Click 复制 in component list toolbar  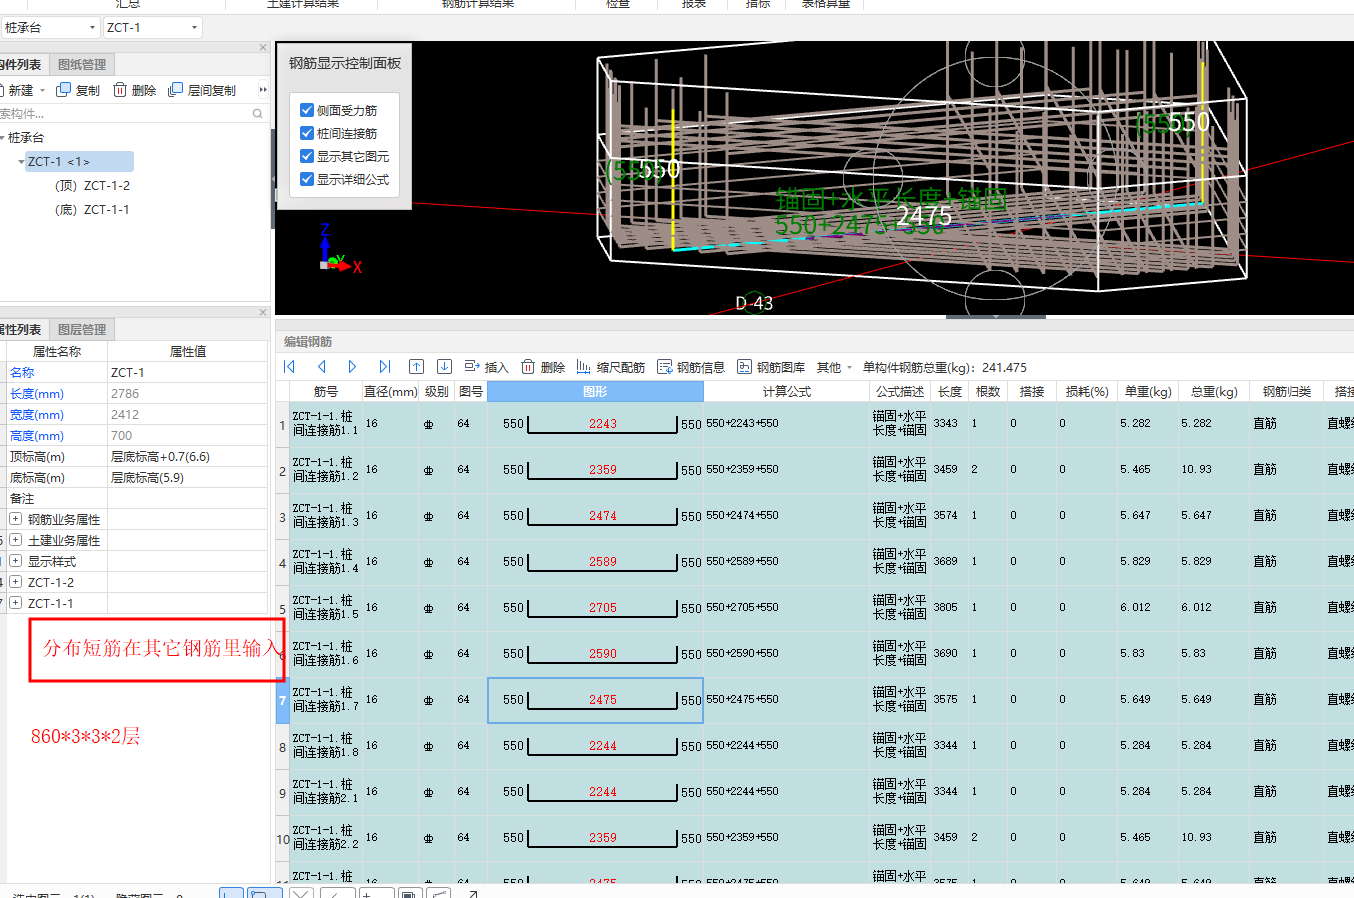pos(78,90)
